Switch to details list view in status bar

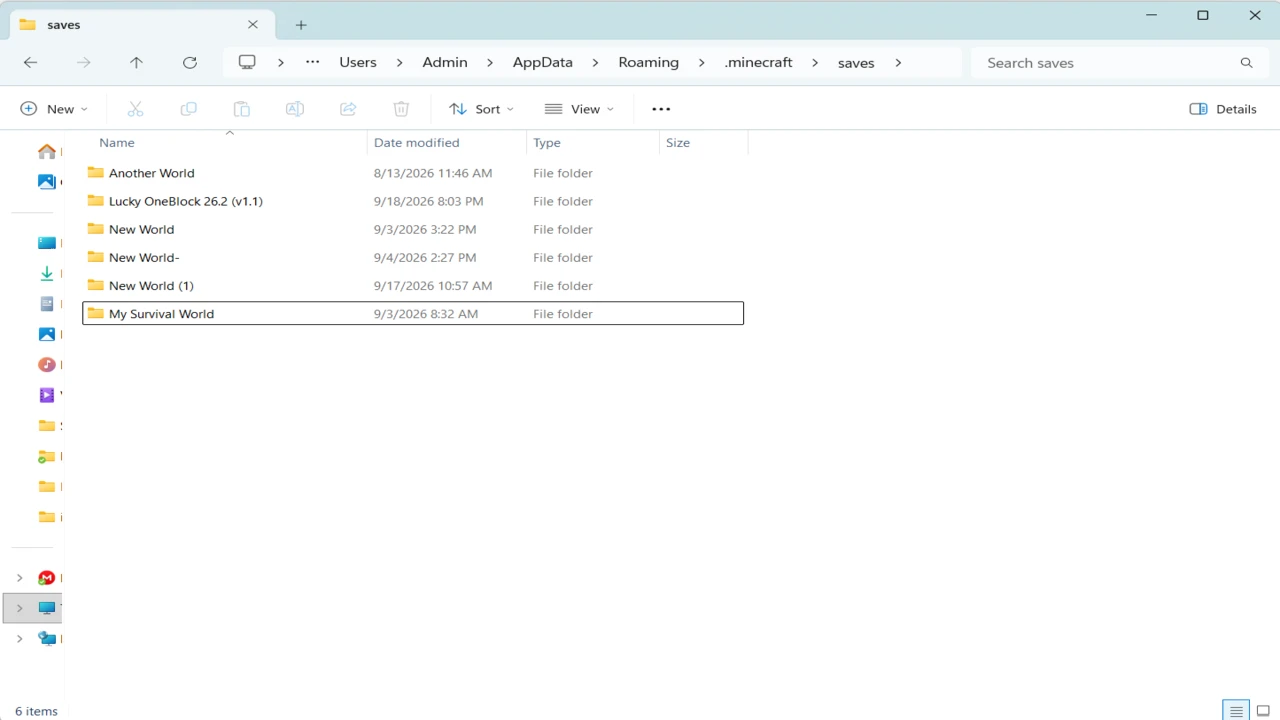tap(1237, 711)
